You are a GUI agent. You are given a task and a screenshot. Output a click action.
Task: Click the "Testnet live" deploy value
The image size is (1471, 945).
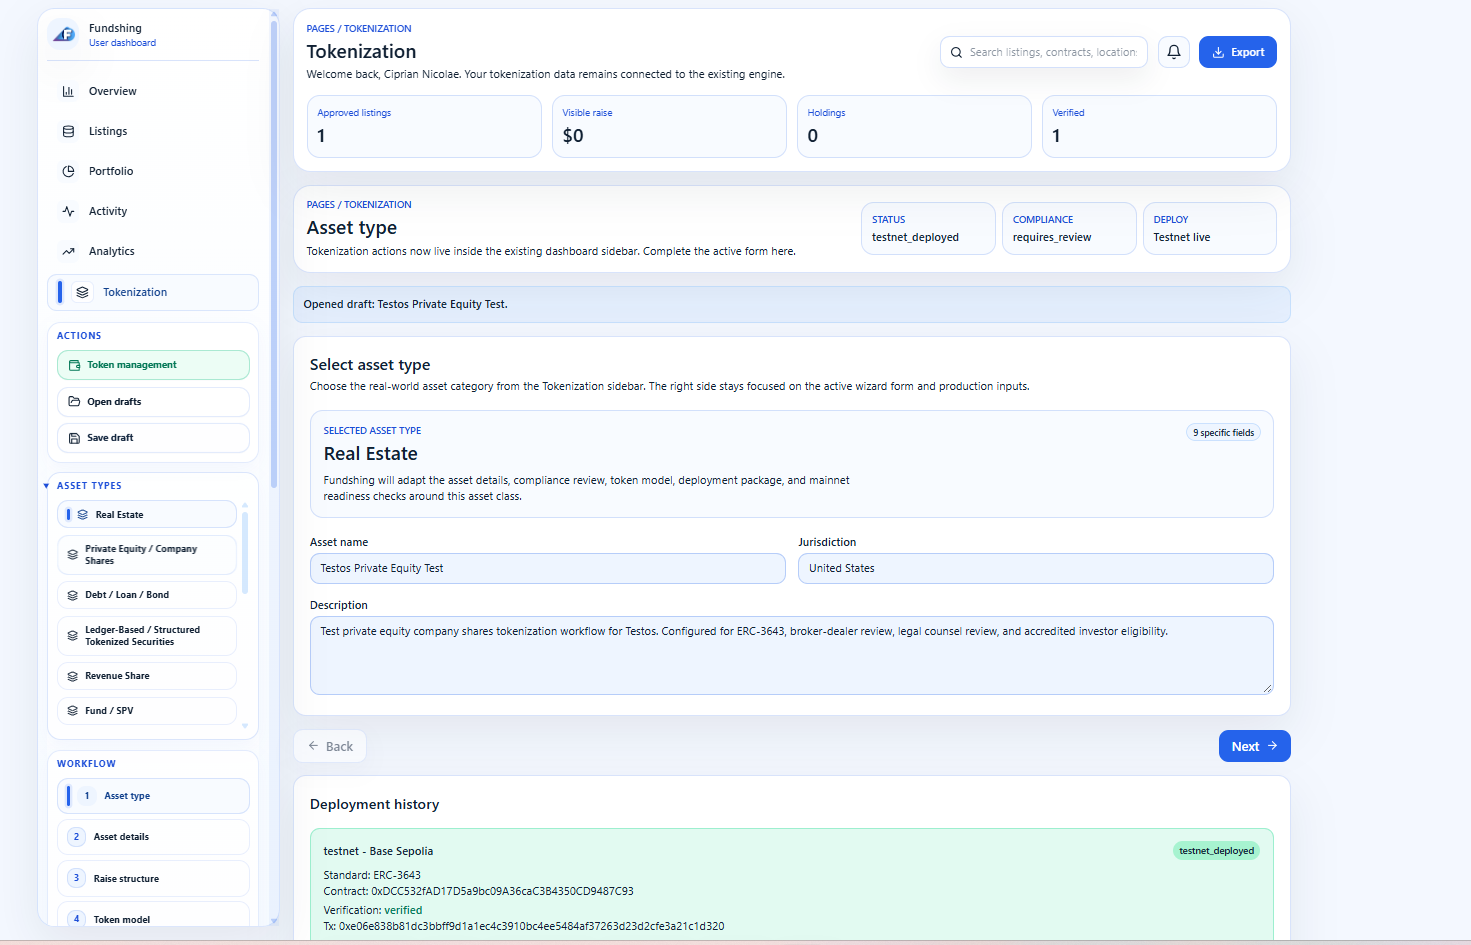tap(1182, 238)
